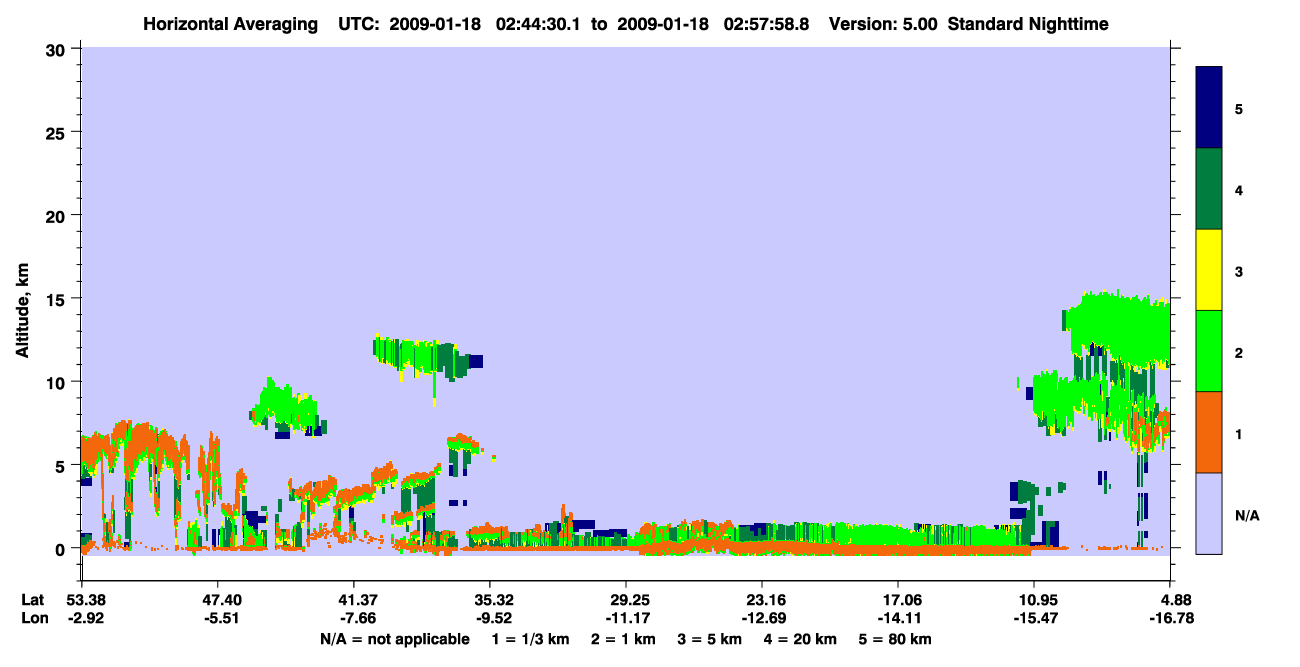Screen dimensions: 1300x667
Task: Click 'Version: 5.00' in the title
Action: (x=881, y=23)
